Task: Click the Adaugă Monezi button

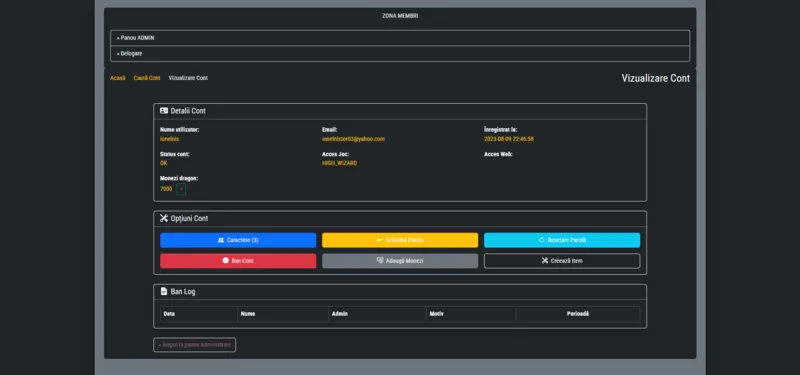Action: click(x=400, y=261)
